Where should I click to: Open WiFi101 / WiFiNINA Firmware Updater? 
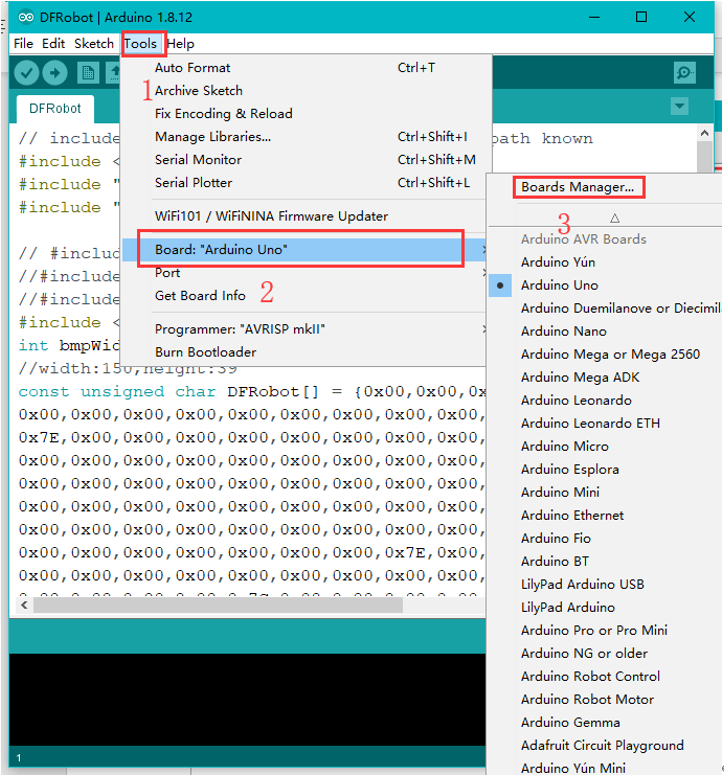click(303, 216)
